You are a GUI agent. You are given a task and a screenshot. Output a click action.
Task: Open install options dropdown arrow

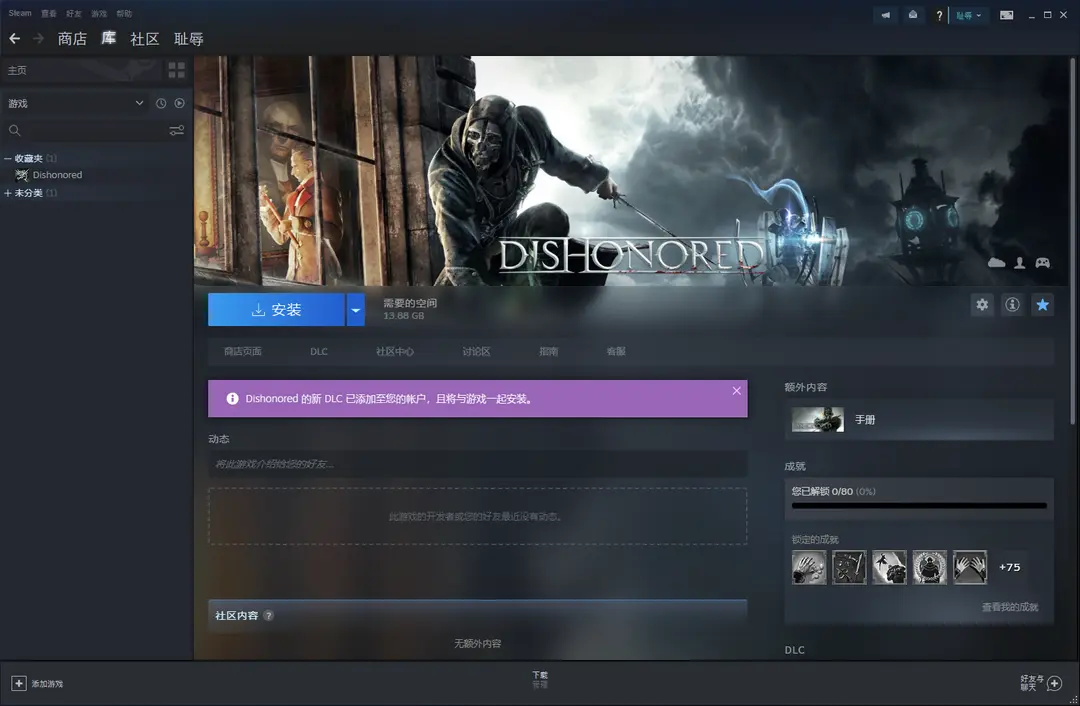point(355,310)
